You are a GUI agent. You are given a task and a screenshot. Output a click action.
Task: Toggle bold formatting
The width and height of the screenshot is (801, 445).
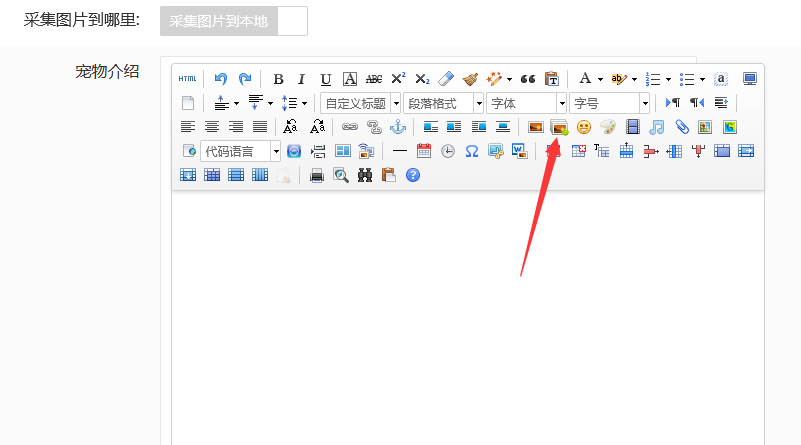click(278, 79)
